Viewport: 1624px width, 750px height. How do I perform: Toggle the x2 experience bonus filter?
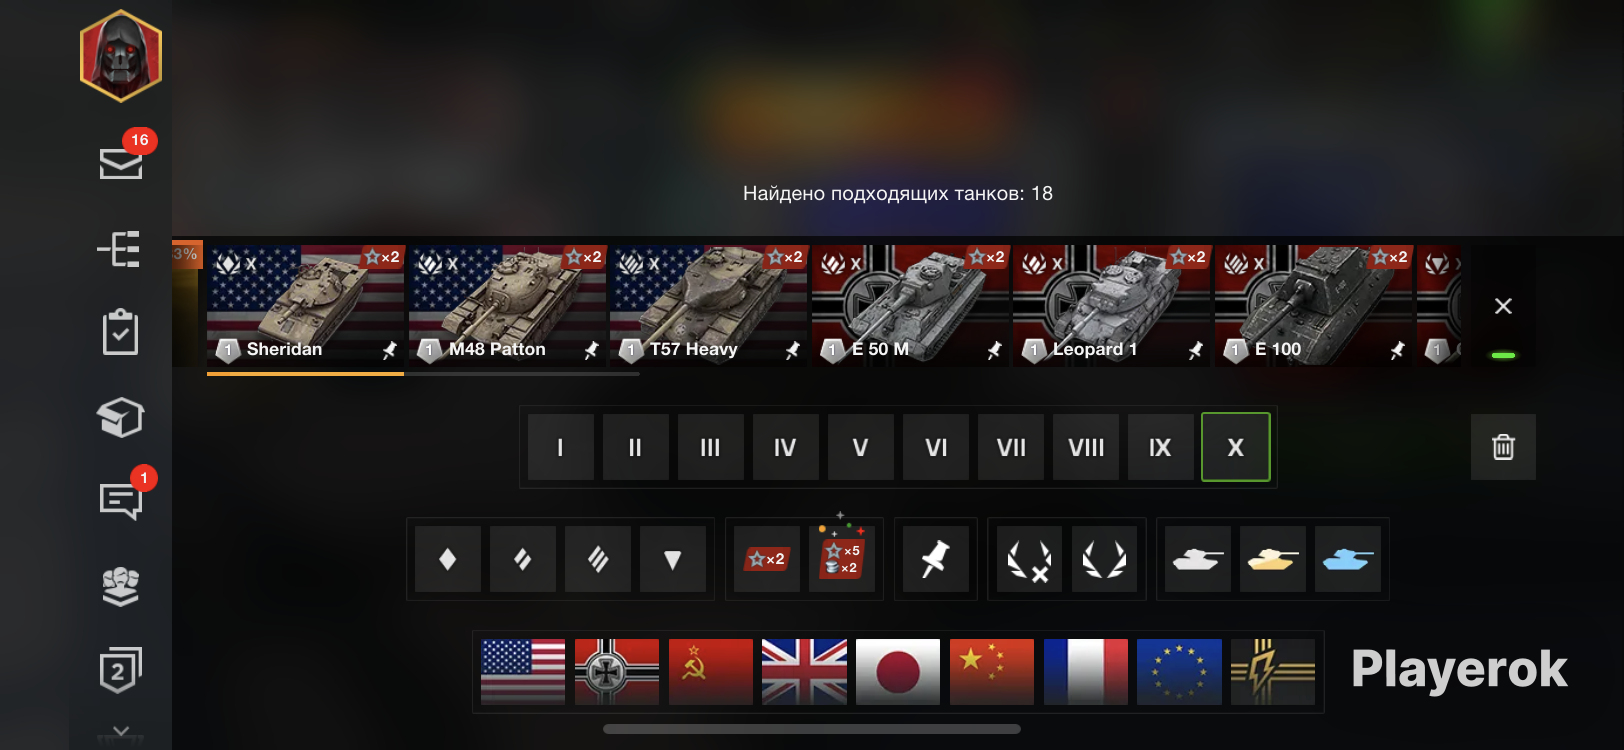(767, 559)
